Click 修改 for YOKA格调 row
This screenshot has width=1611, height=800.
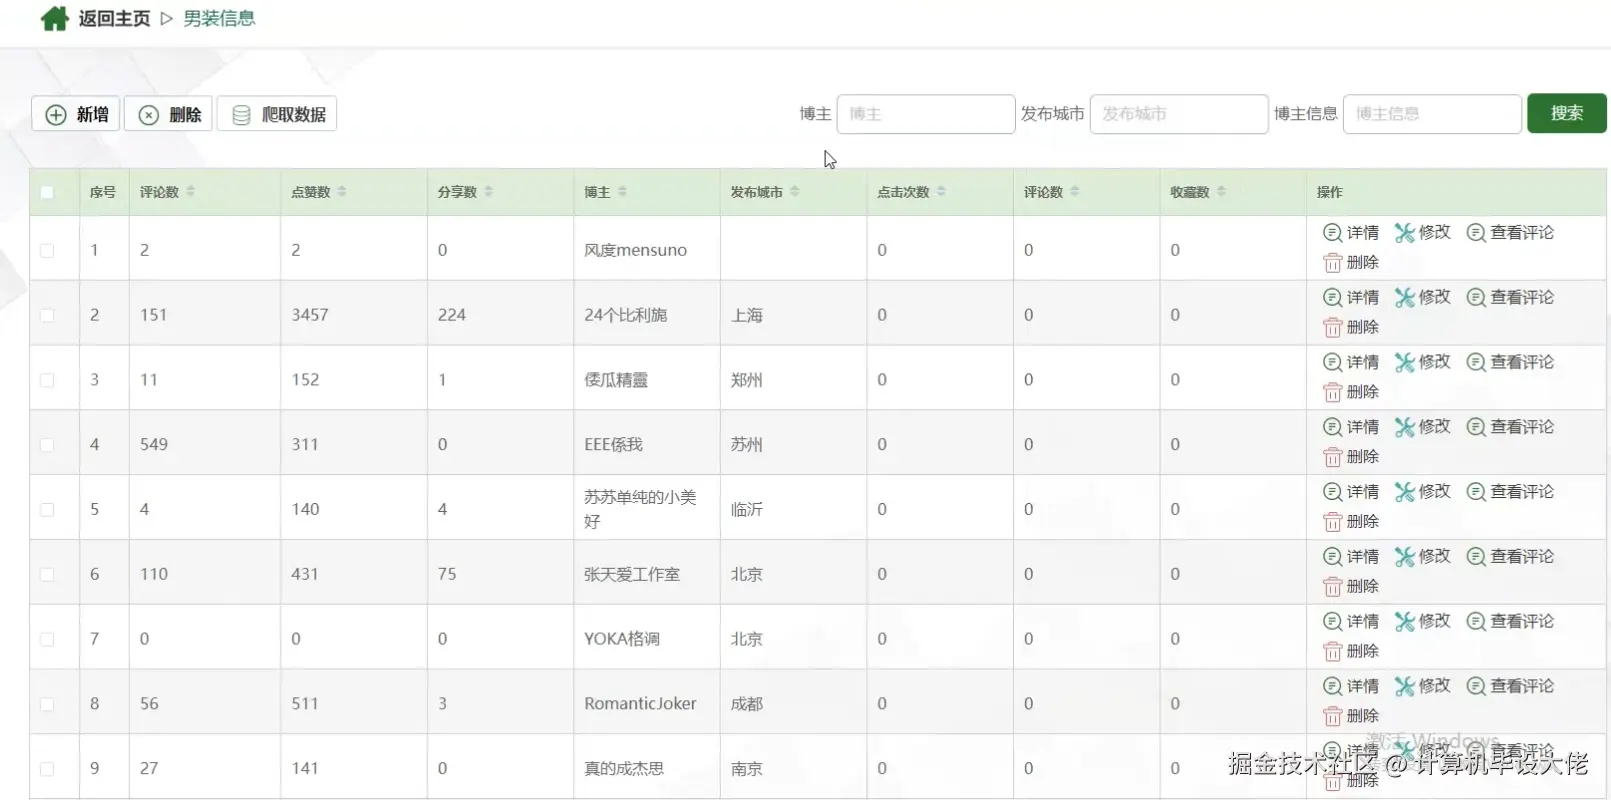click(x=1422, y=622)
